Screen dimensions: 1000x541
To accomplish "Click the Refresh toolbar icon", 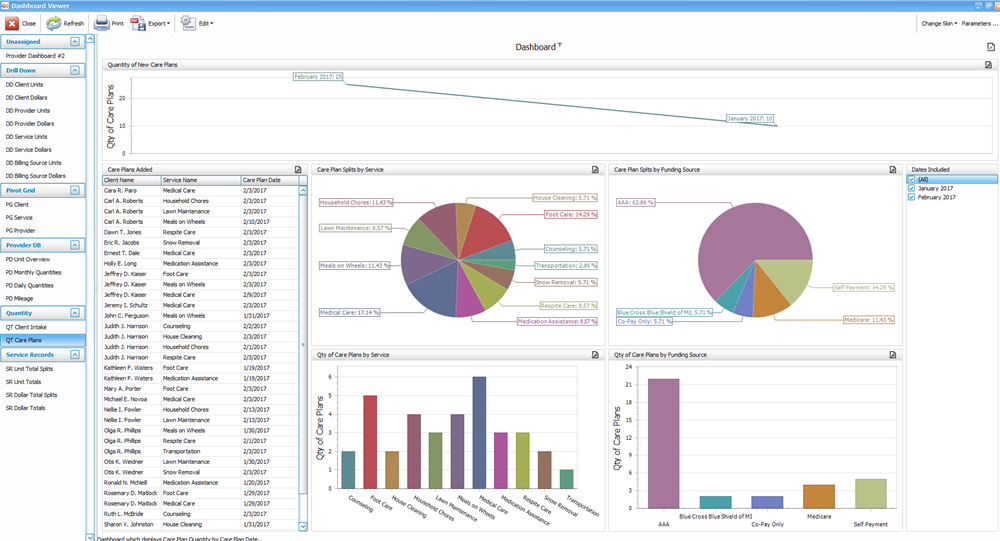I will 53,22.
